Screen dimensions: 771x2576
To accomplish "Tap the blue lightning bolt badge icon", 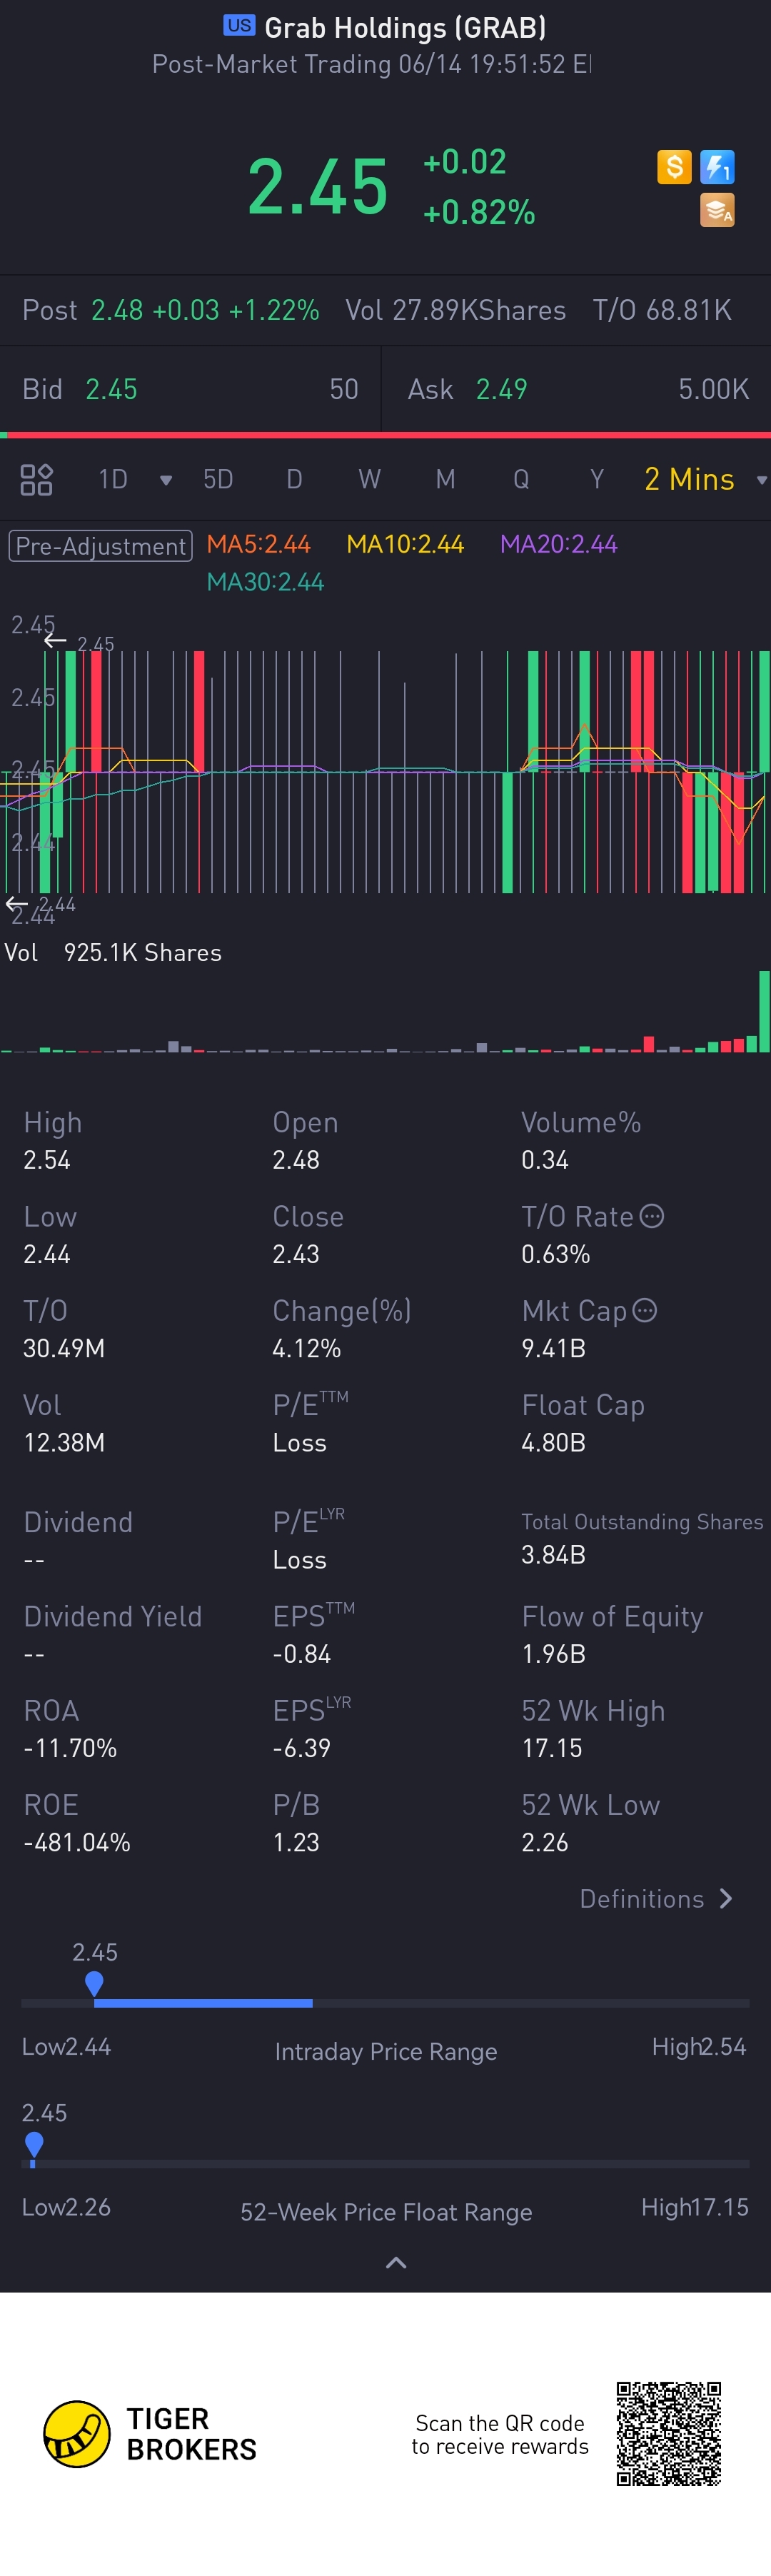I will (717, 166).
